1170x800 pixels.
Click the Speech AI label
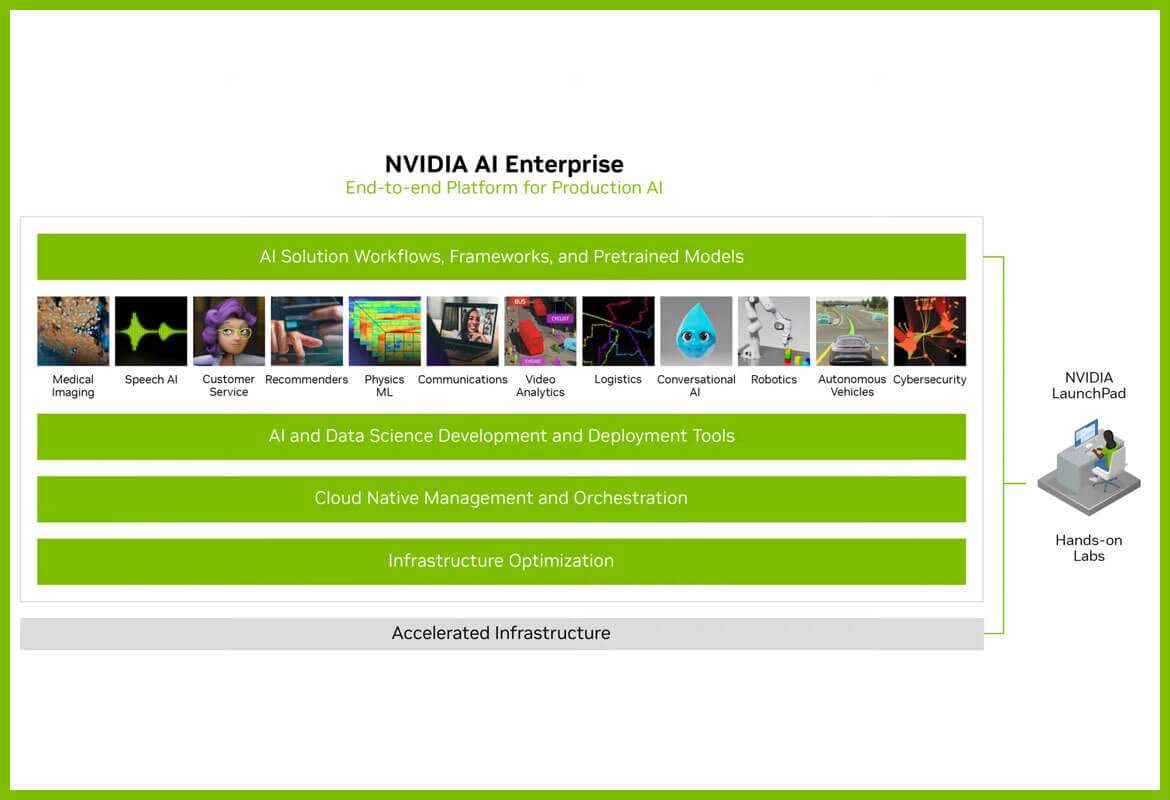click(151, 379)
